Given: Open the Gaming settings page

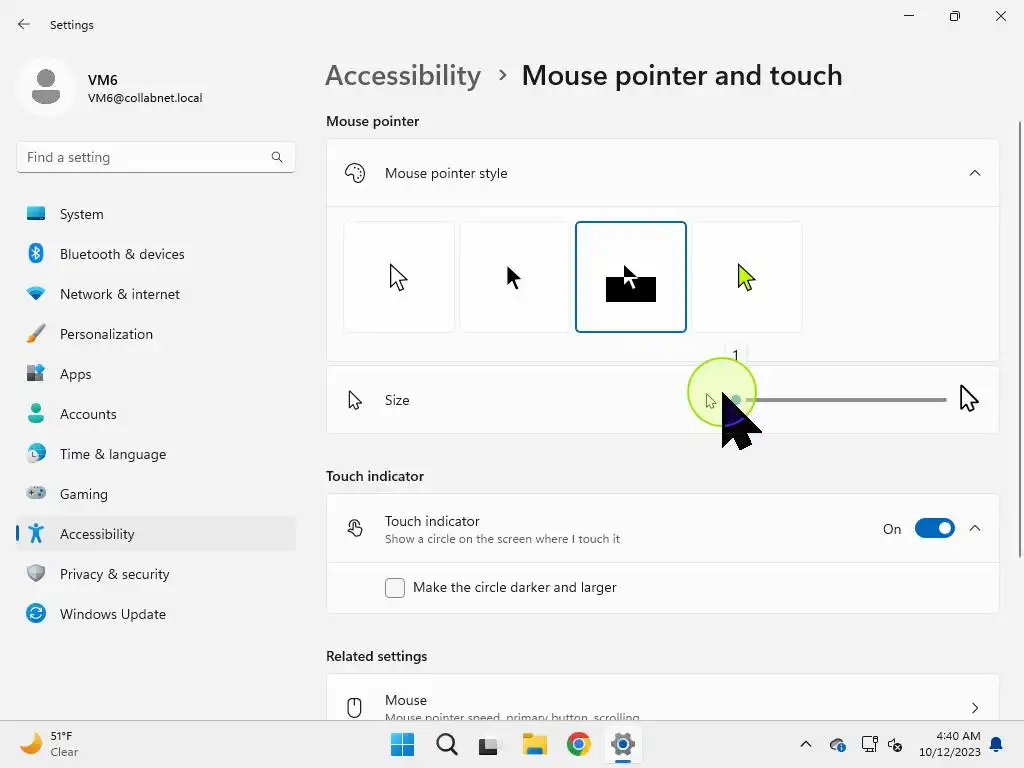Looking at the screenshot, I should point(156,494).
